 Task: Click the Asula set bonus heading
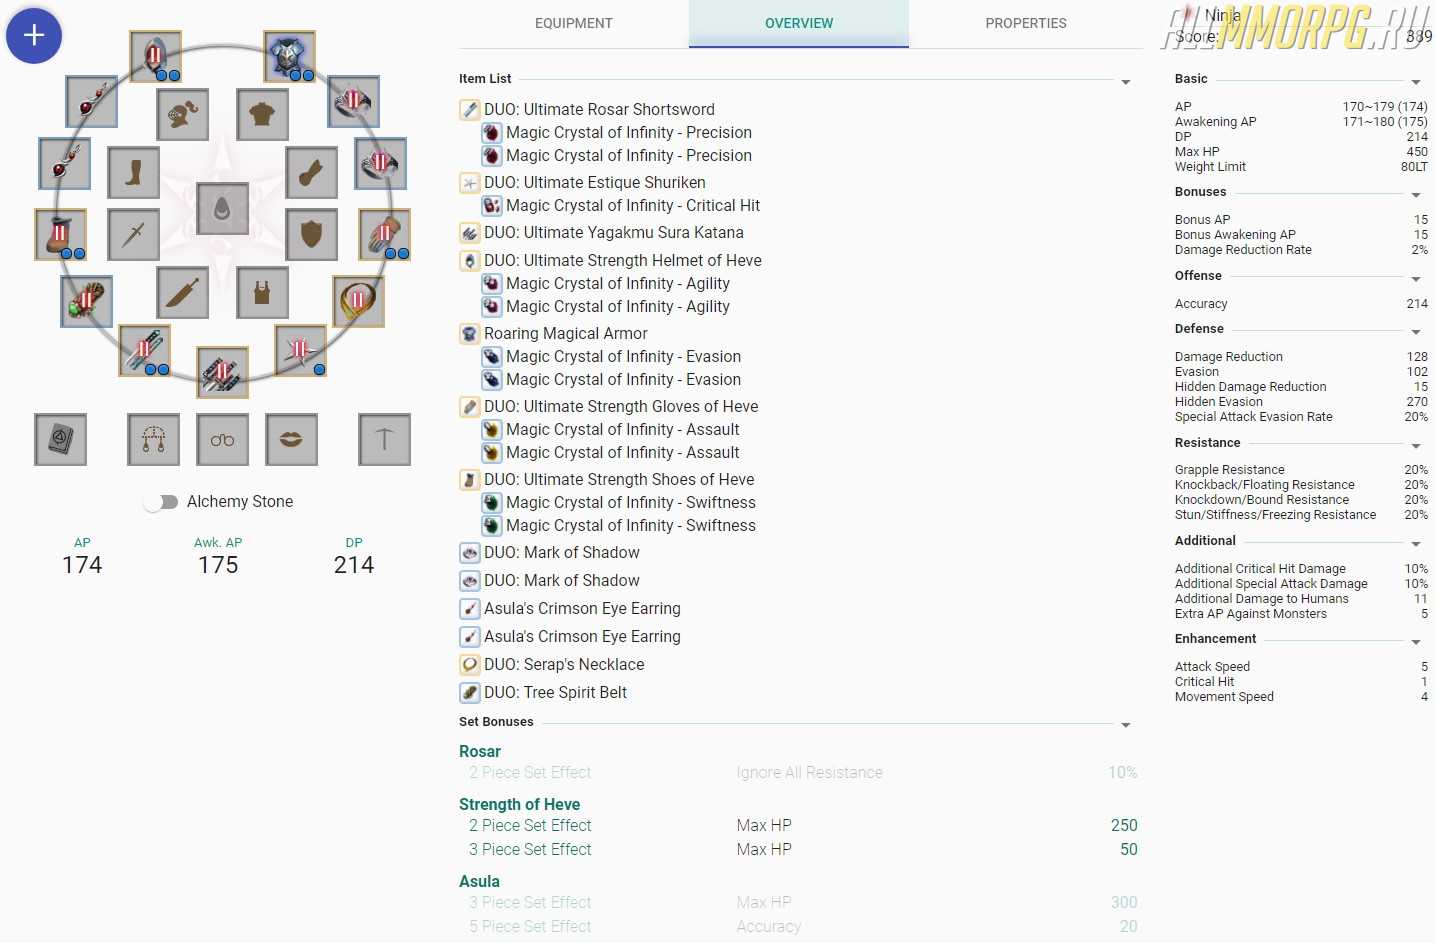479,881
